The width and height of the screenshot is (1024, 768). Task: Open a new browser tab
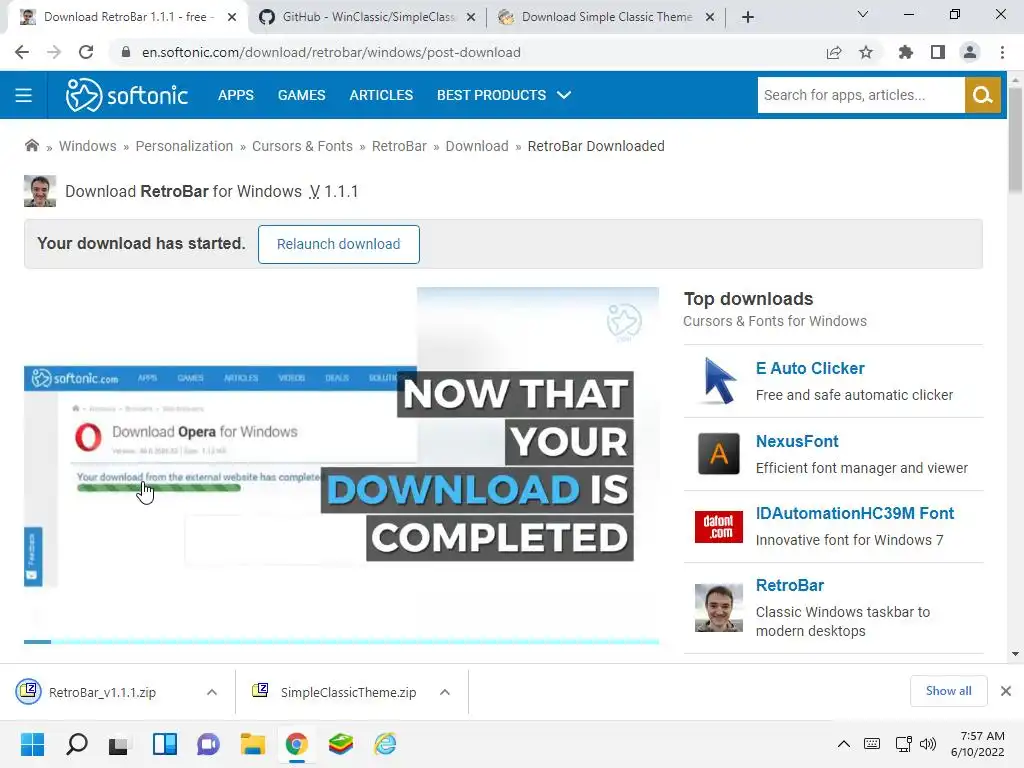coord(748,17)
